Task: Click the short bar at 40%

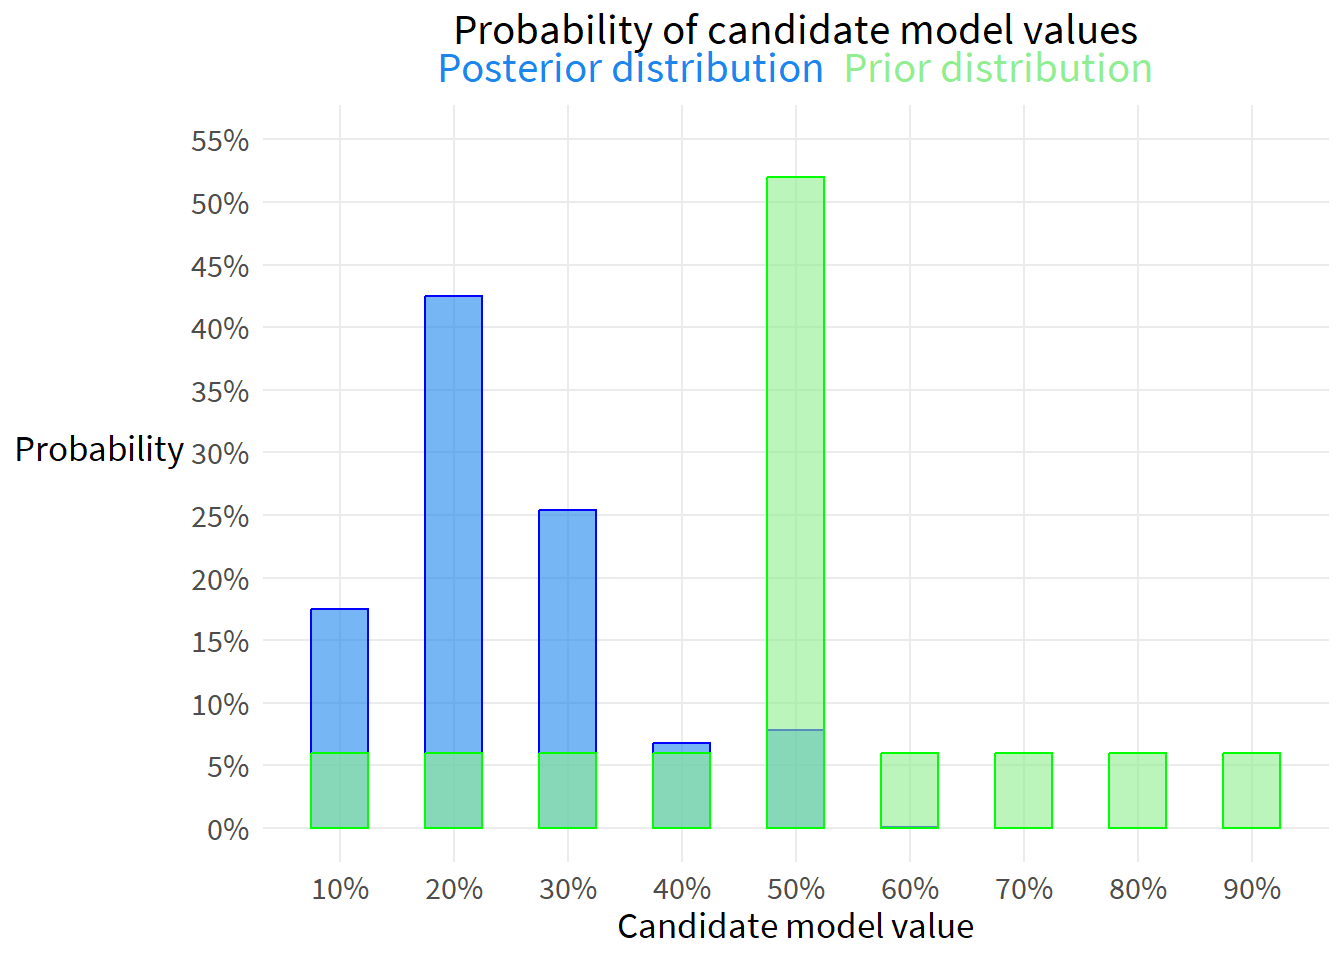Action: 681,788
